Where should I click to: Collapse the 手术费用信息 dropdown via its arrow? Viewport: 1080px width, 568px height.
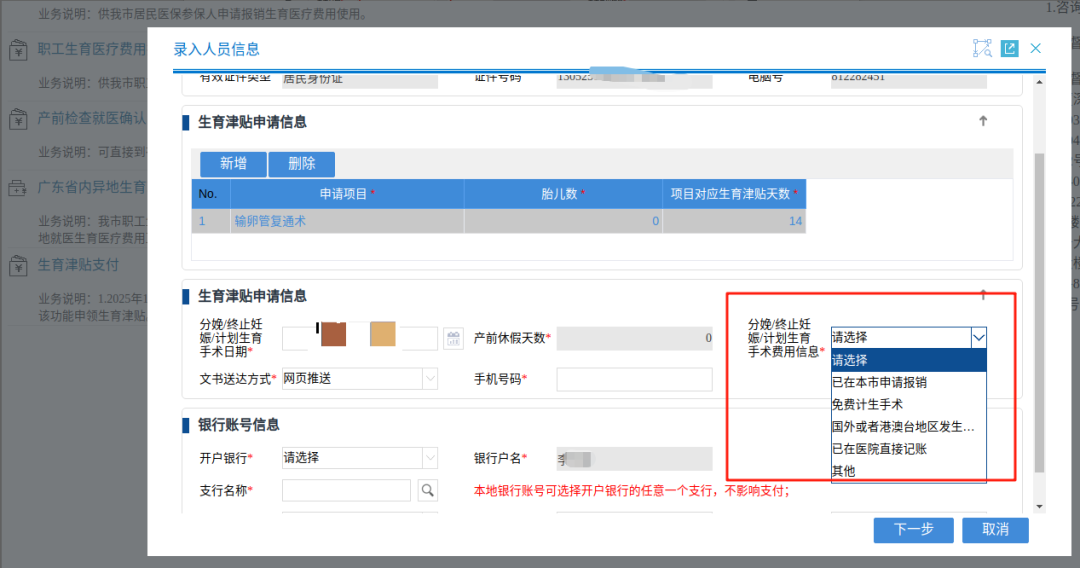coord(978,338)
